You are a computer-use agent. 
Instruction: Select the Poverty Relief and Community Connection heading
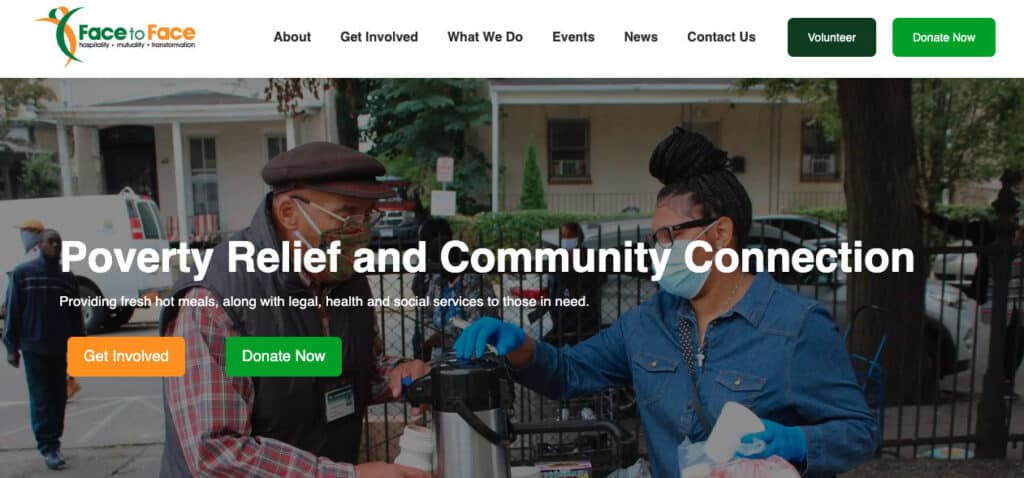point(487,257)
